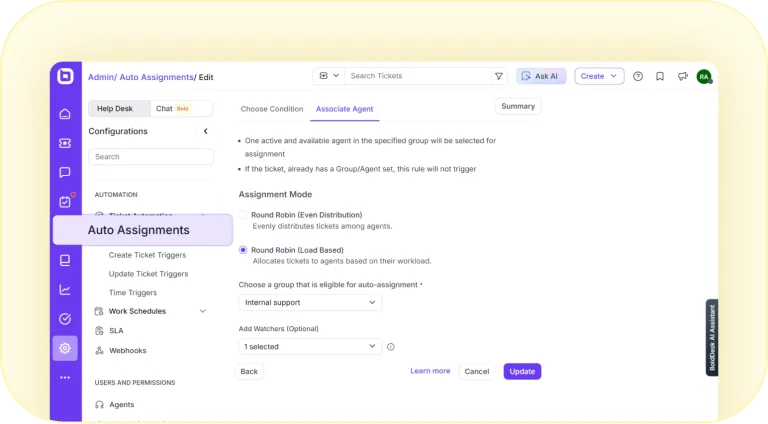768x424 pixels.
Task: Select Round Robin (Load Based) option
Action: pyautogui.click(x=243, y=250)
